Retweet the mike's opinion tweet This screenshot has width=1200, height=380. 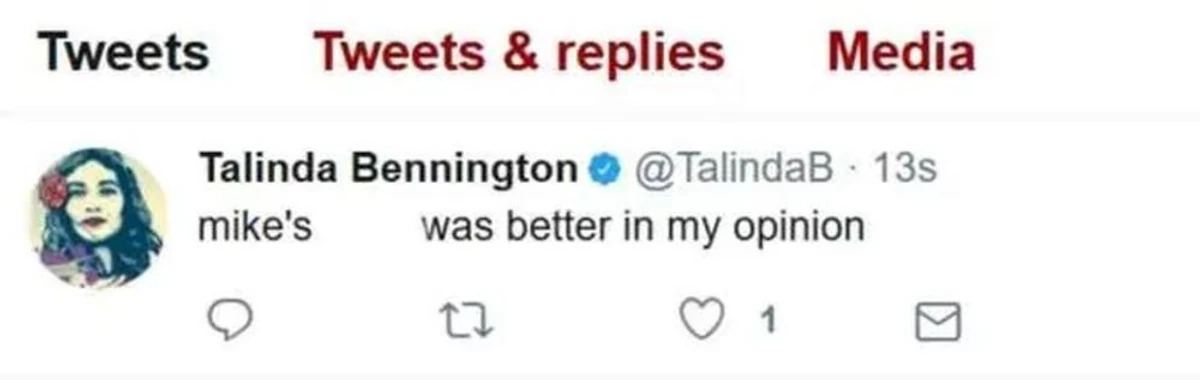point(464,321)
